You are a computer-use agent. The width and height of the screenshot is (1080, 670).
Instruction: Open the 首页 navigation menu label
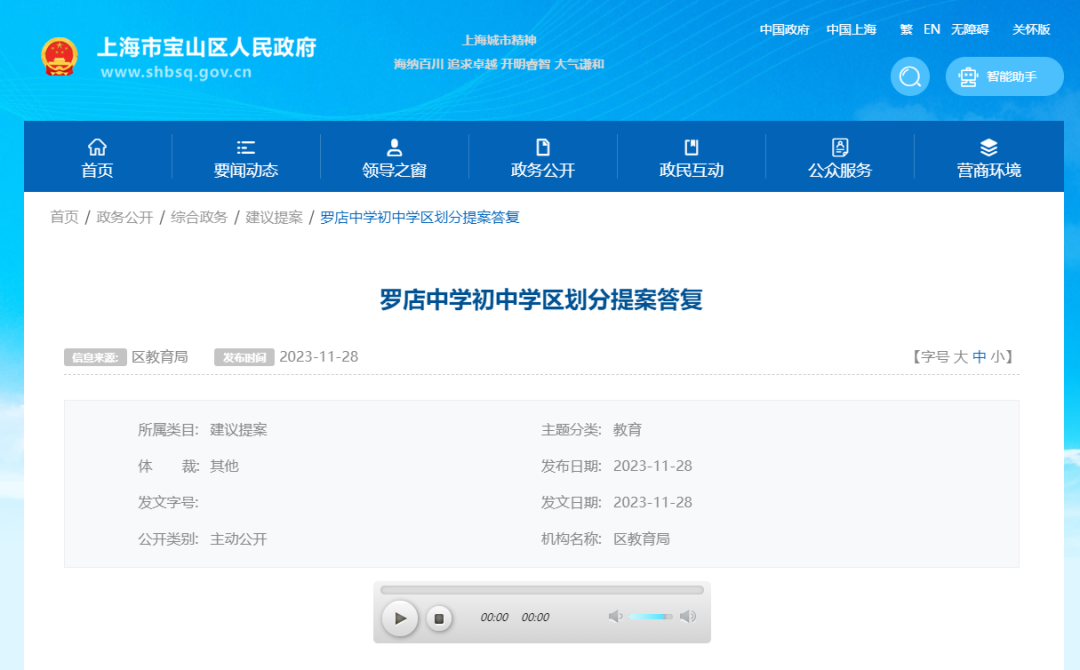(97, 170)
